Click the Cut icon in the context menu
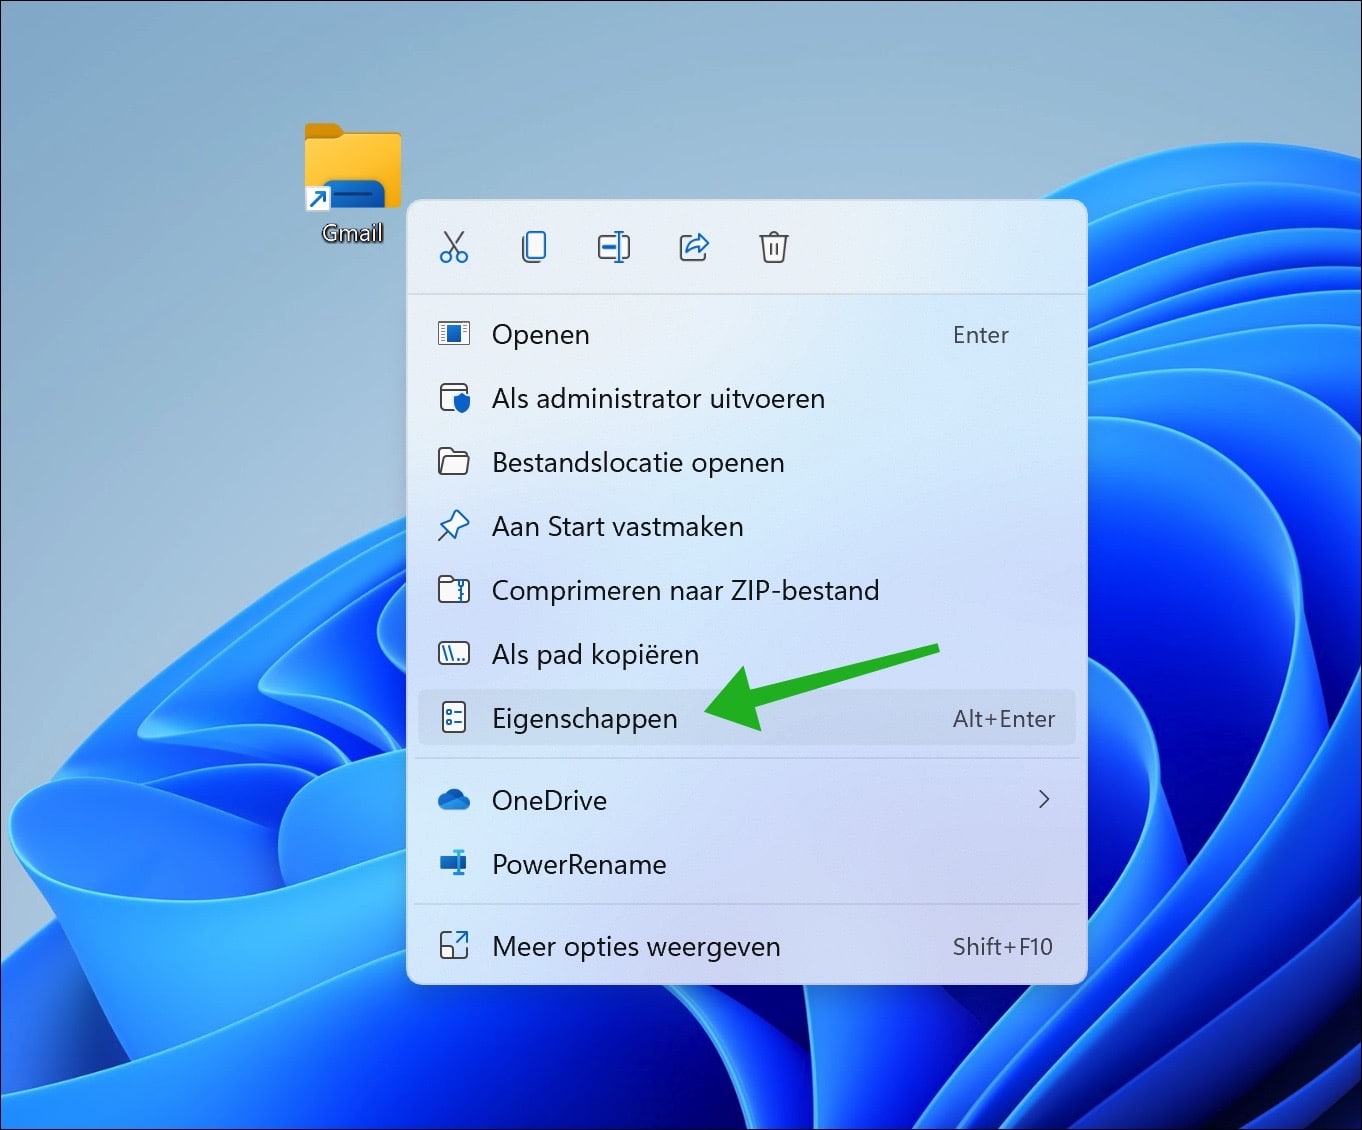Viewport: 1362px width, 1130px height. click(453, 247)
